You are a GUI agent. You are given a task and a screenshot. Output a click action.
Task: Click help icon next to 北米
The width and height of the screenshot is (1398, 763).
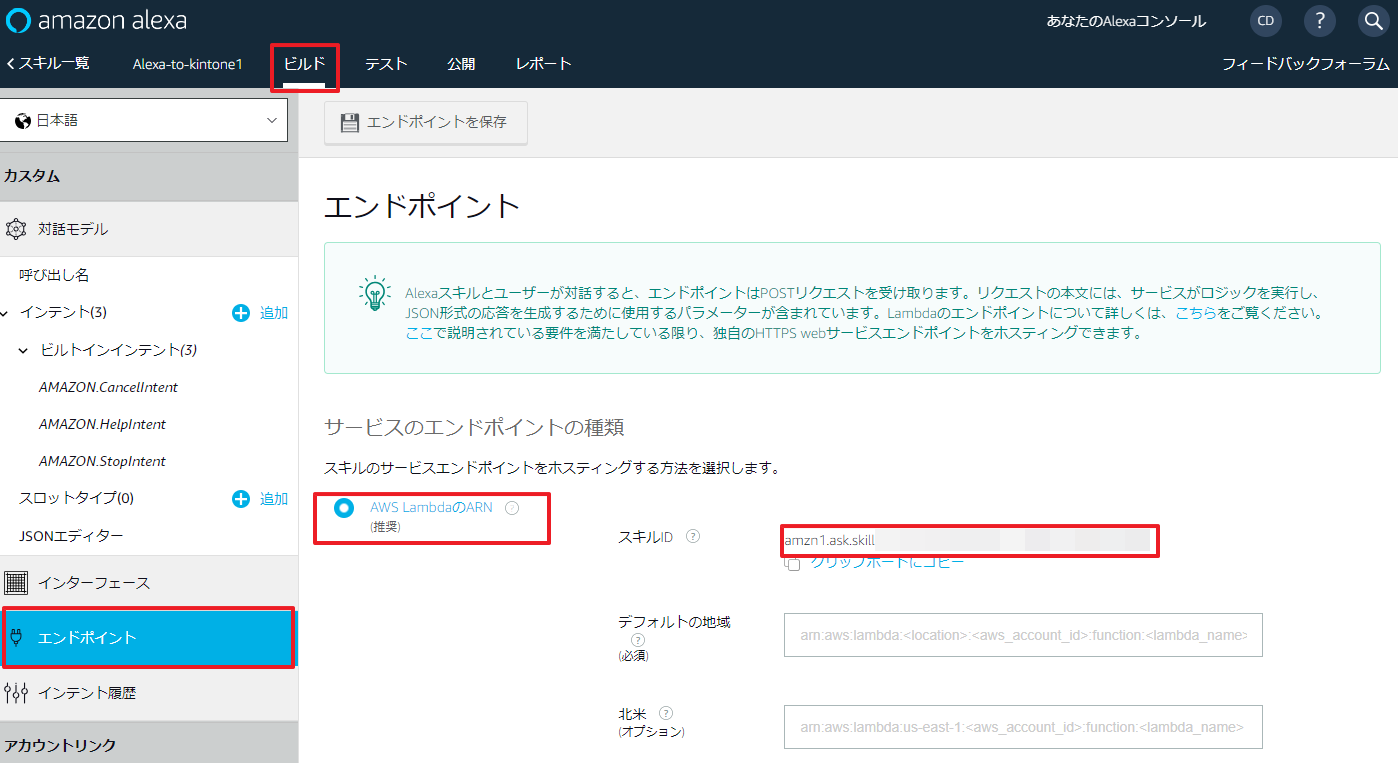(x=666, y=713)
